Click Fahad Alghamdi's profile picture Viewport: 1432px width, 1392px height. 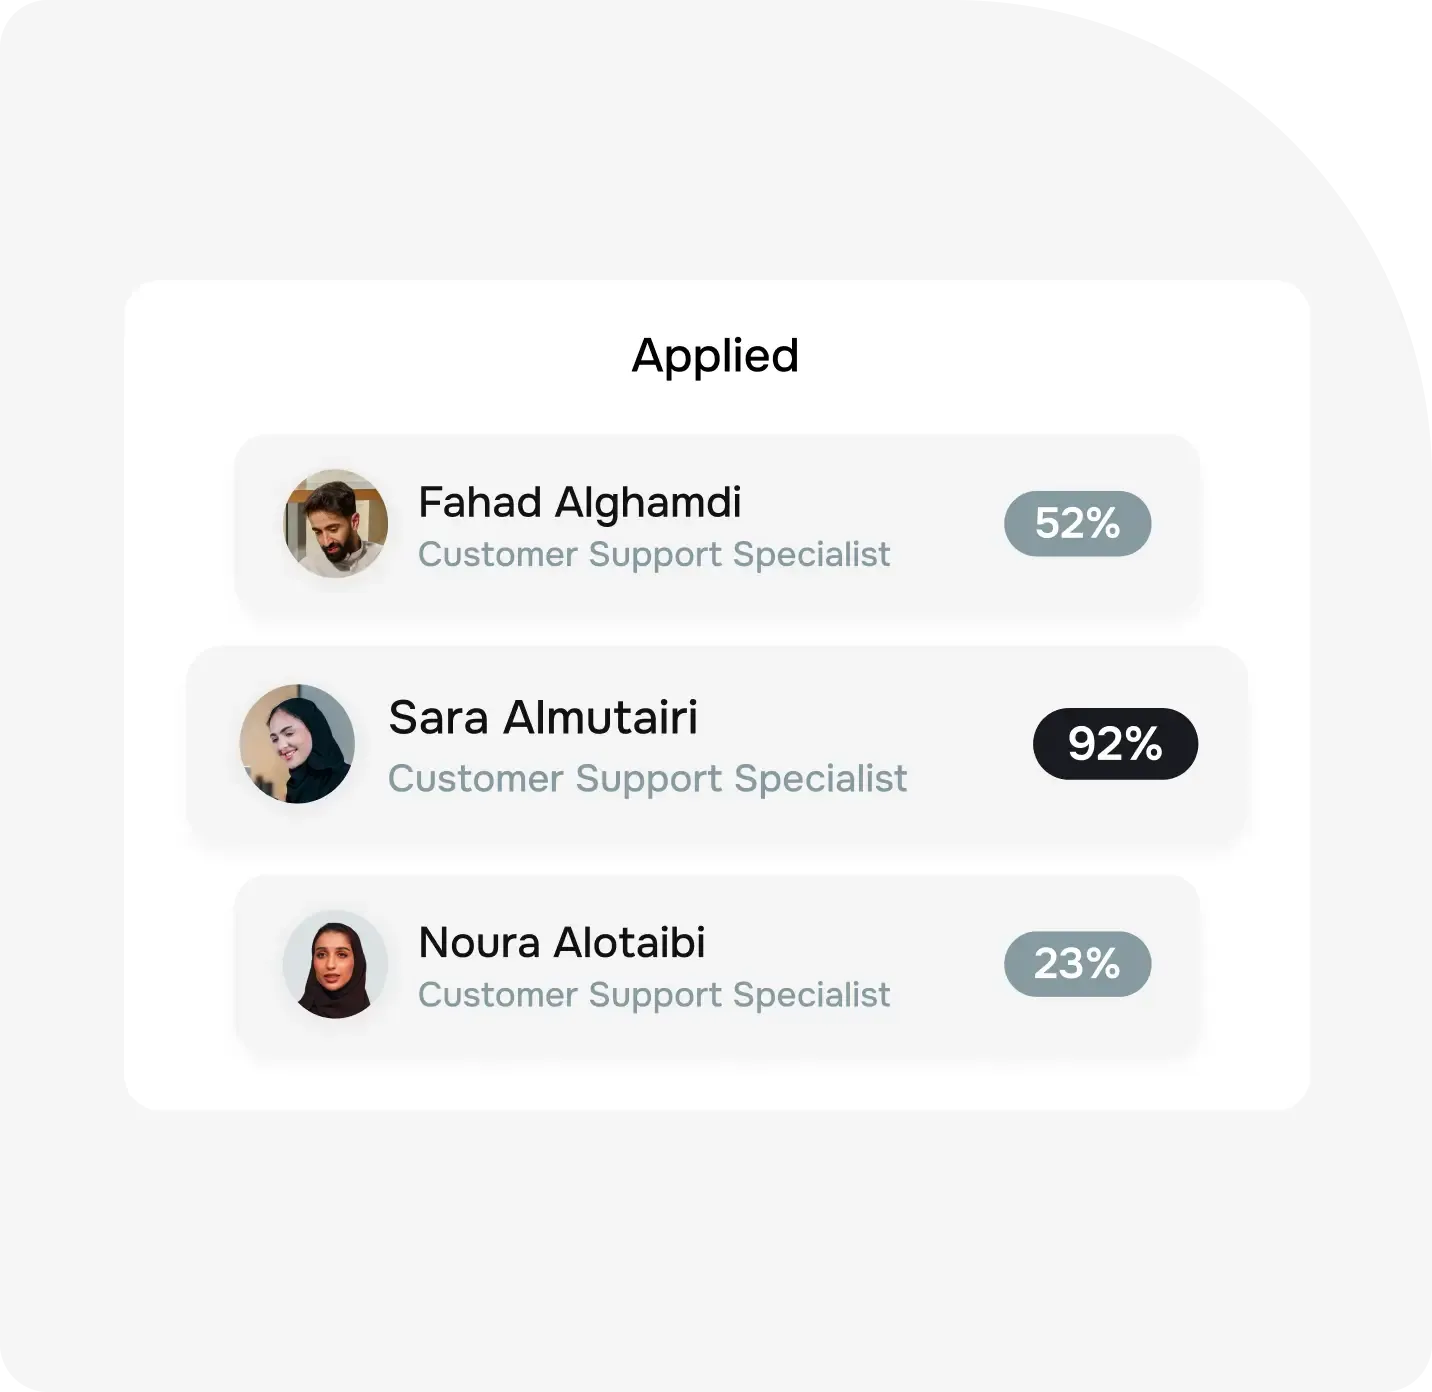click(x=335, y=524)
